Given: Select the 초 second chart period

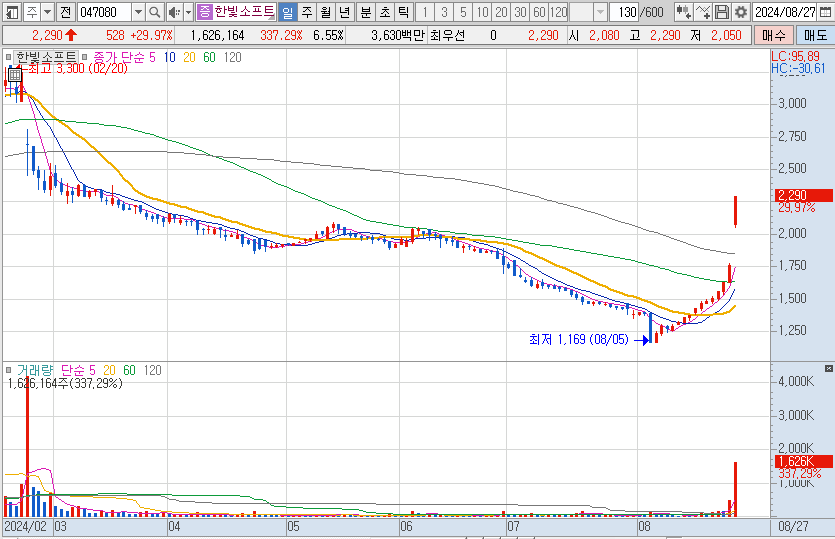Looking at the screenshot, I should (x=385, y=12).
